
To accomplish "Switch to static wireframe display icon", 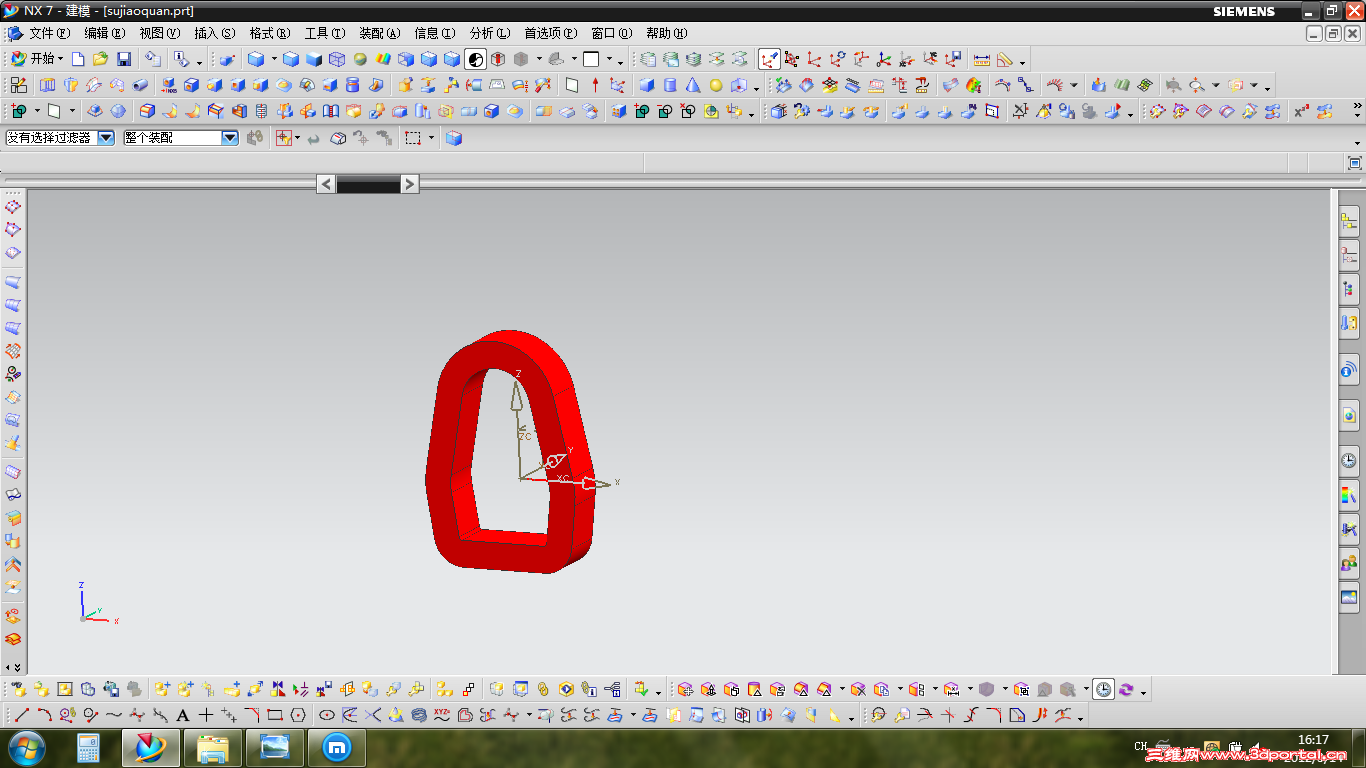I will (337, 59).
